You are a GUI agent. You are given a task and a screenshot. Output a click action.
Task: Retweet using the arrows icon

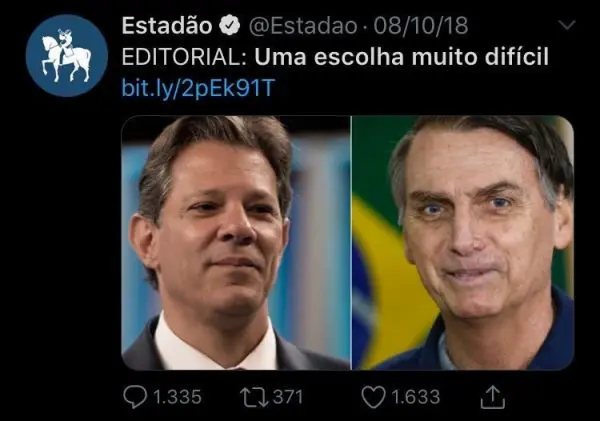[x=254, y=397]
